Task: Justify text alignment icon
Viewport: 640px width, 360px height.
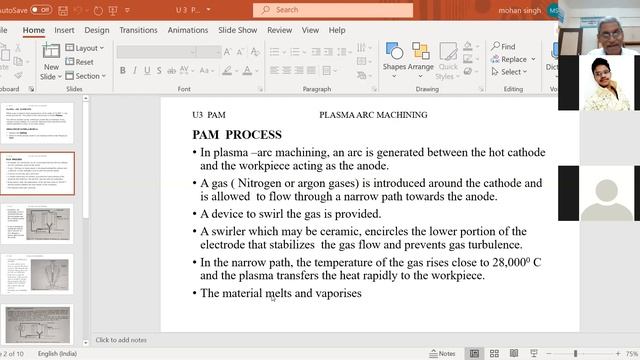Action: [311, 71]
